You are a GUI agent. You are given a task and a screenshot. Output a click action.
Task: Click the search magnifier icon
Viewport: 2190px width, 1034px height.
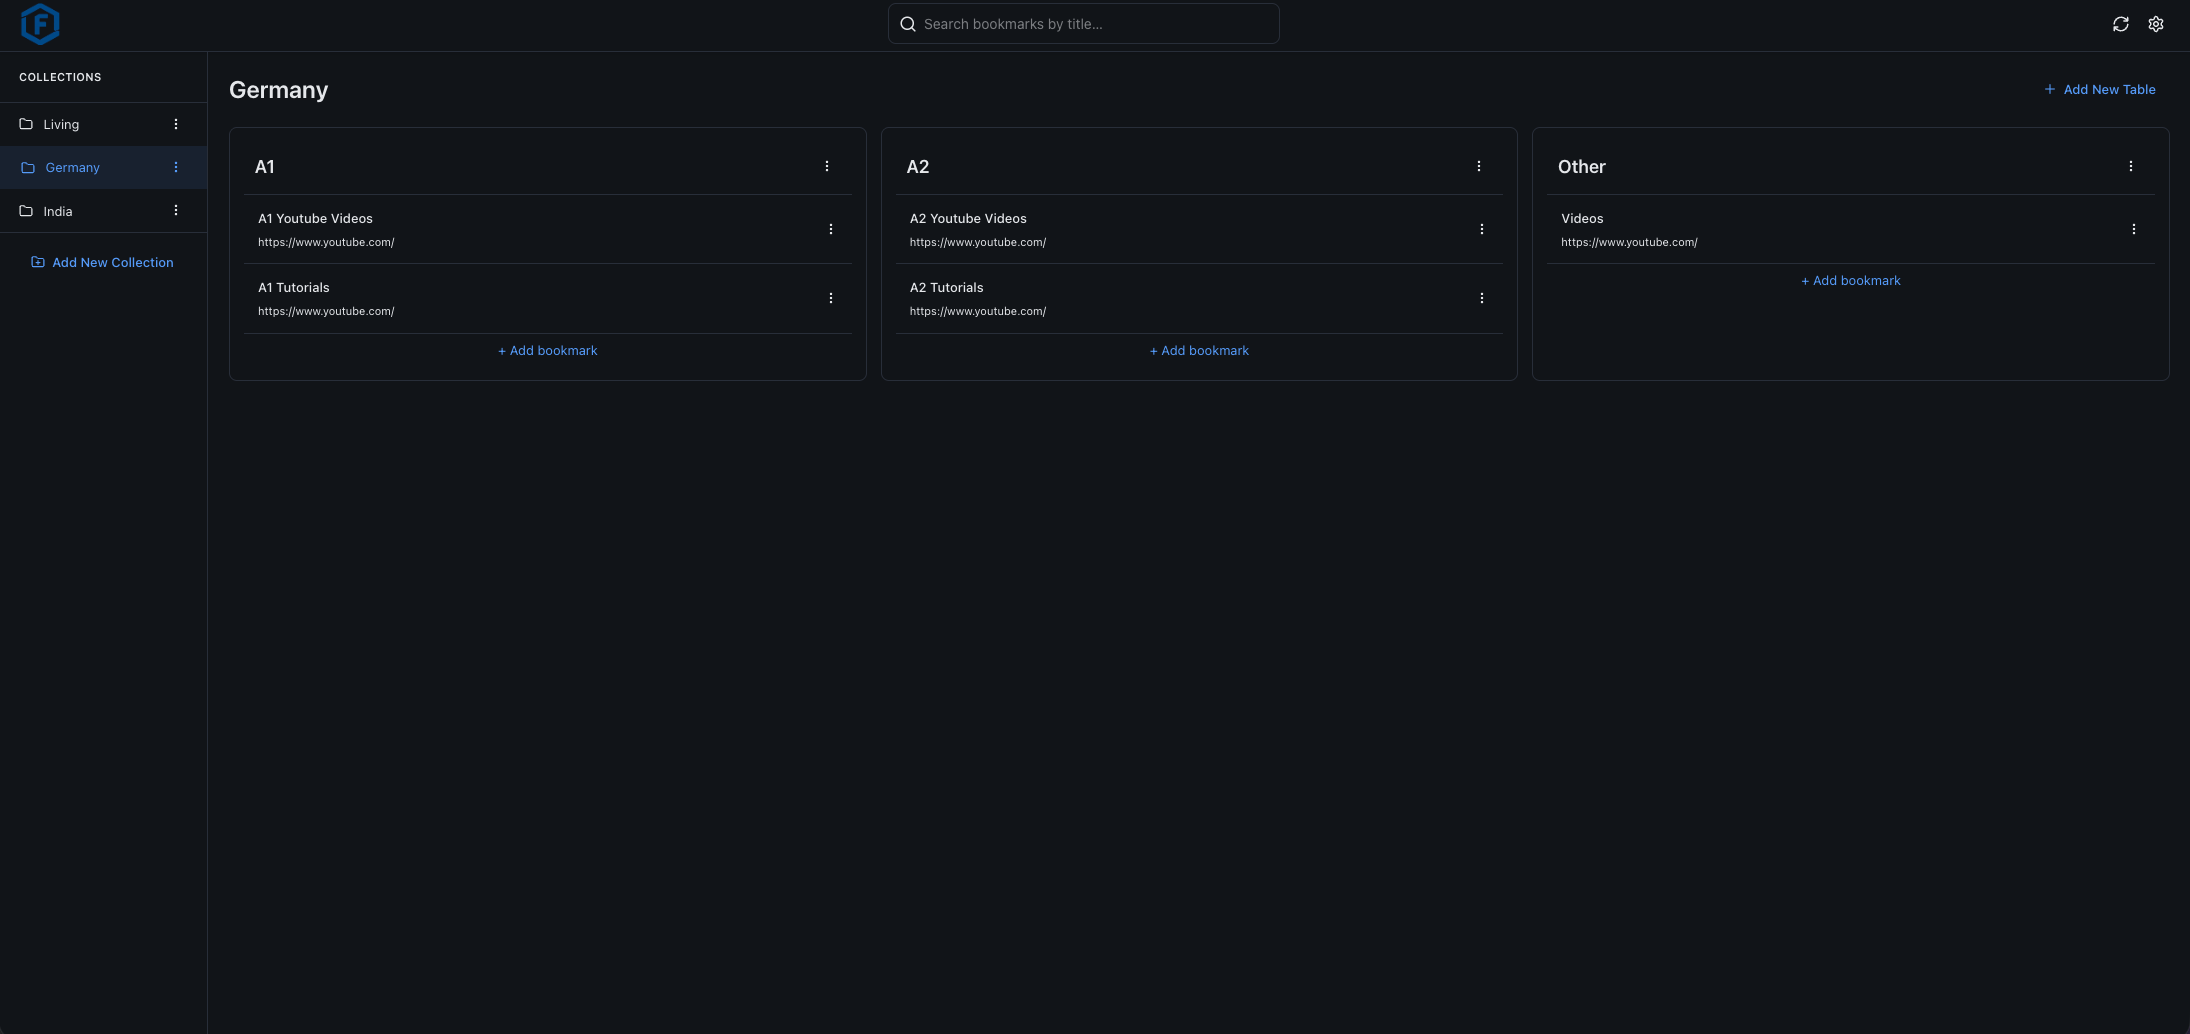pyautogui.click(x=907, y=23)
